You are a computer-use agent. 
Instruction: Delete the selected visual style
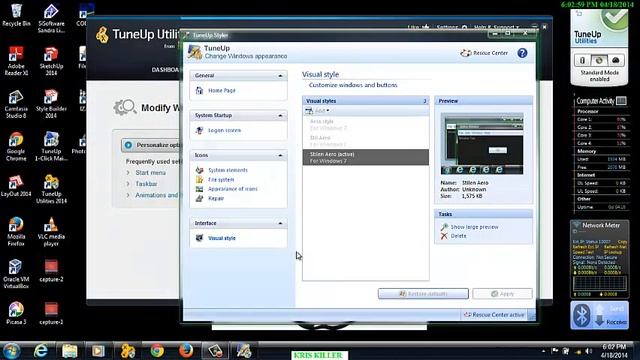(458, 236)
